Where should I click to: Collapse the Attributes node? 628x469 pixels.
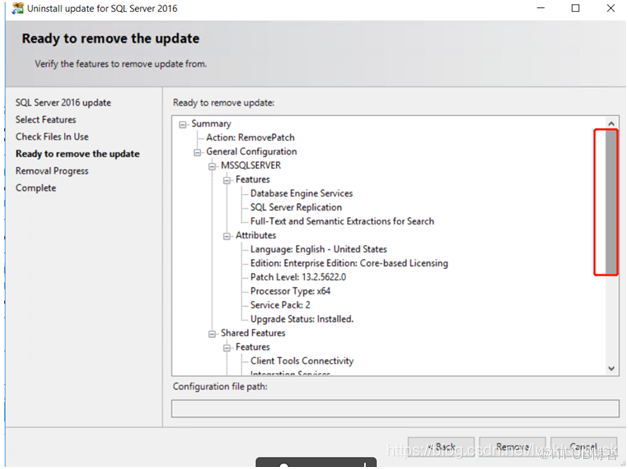[227, 236]
